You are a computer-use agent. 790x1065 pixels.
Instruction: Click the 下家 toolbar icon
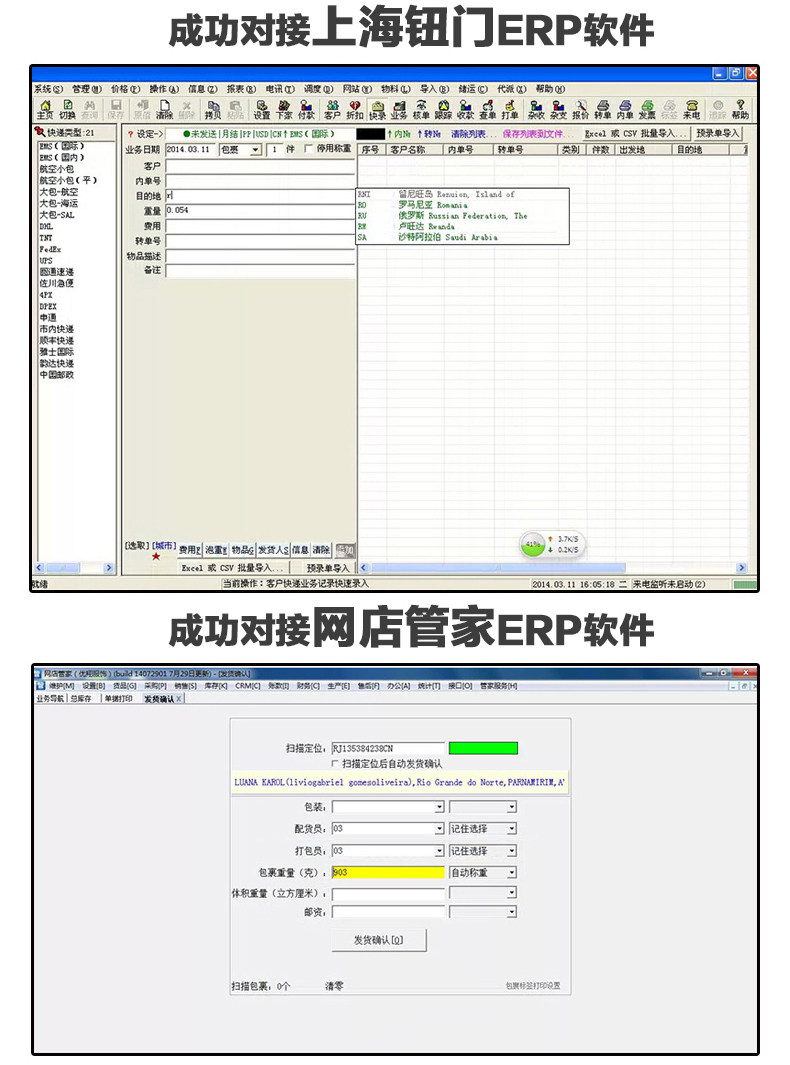tap(284, 109)
